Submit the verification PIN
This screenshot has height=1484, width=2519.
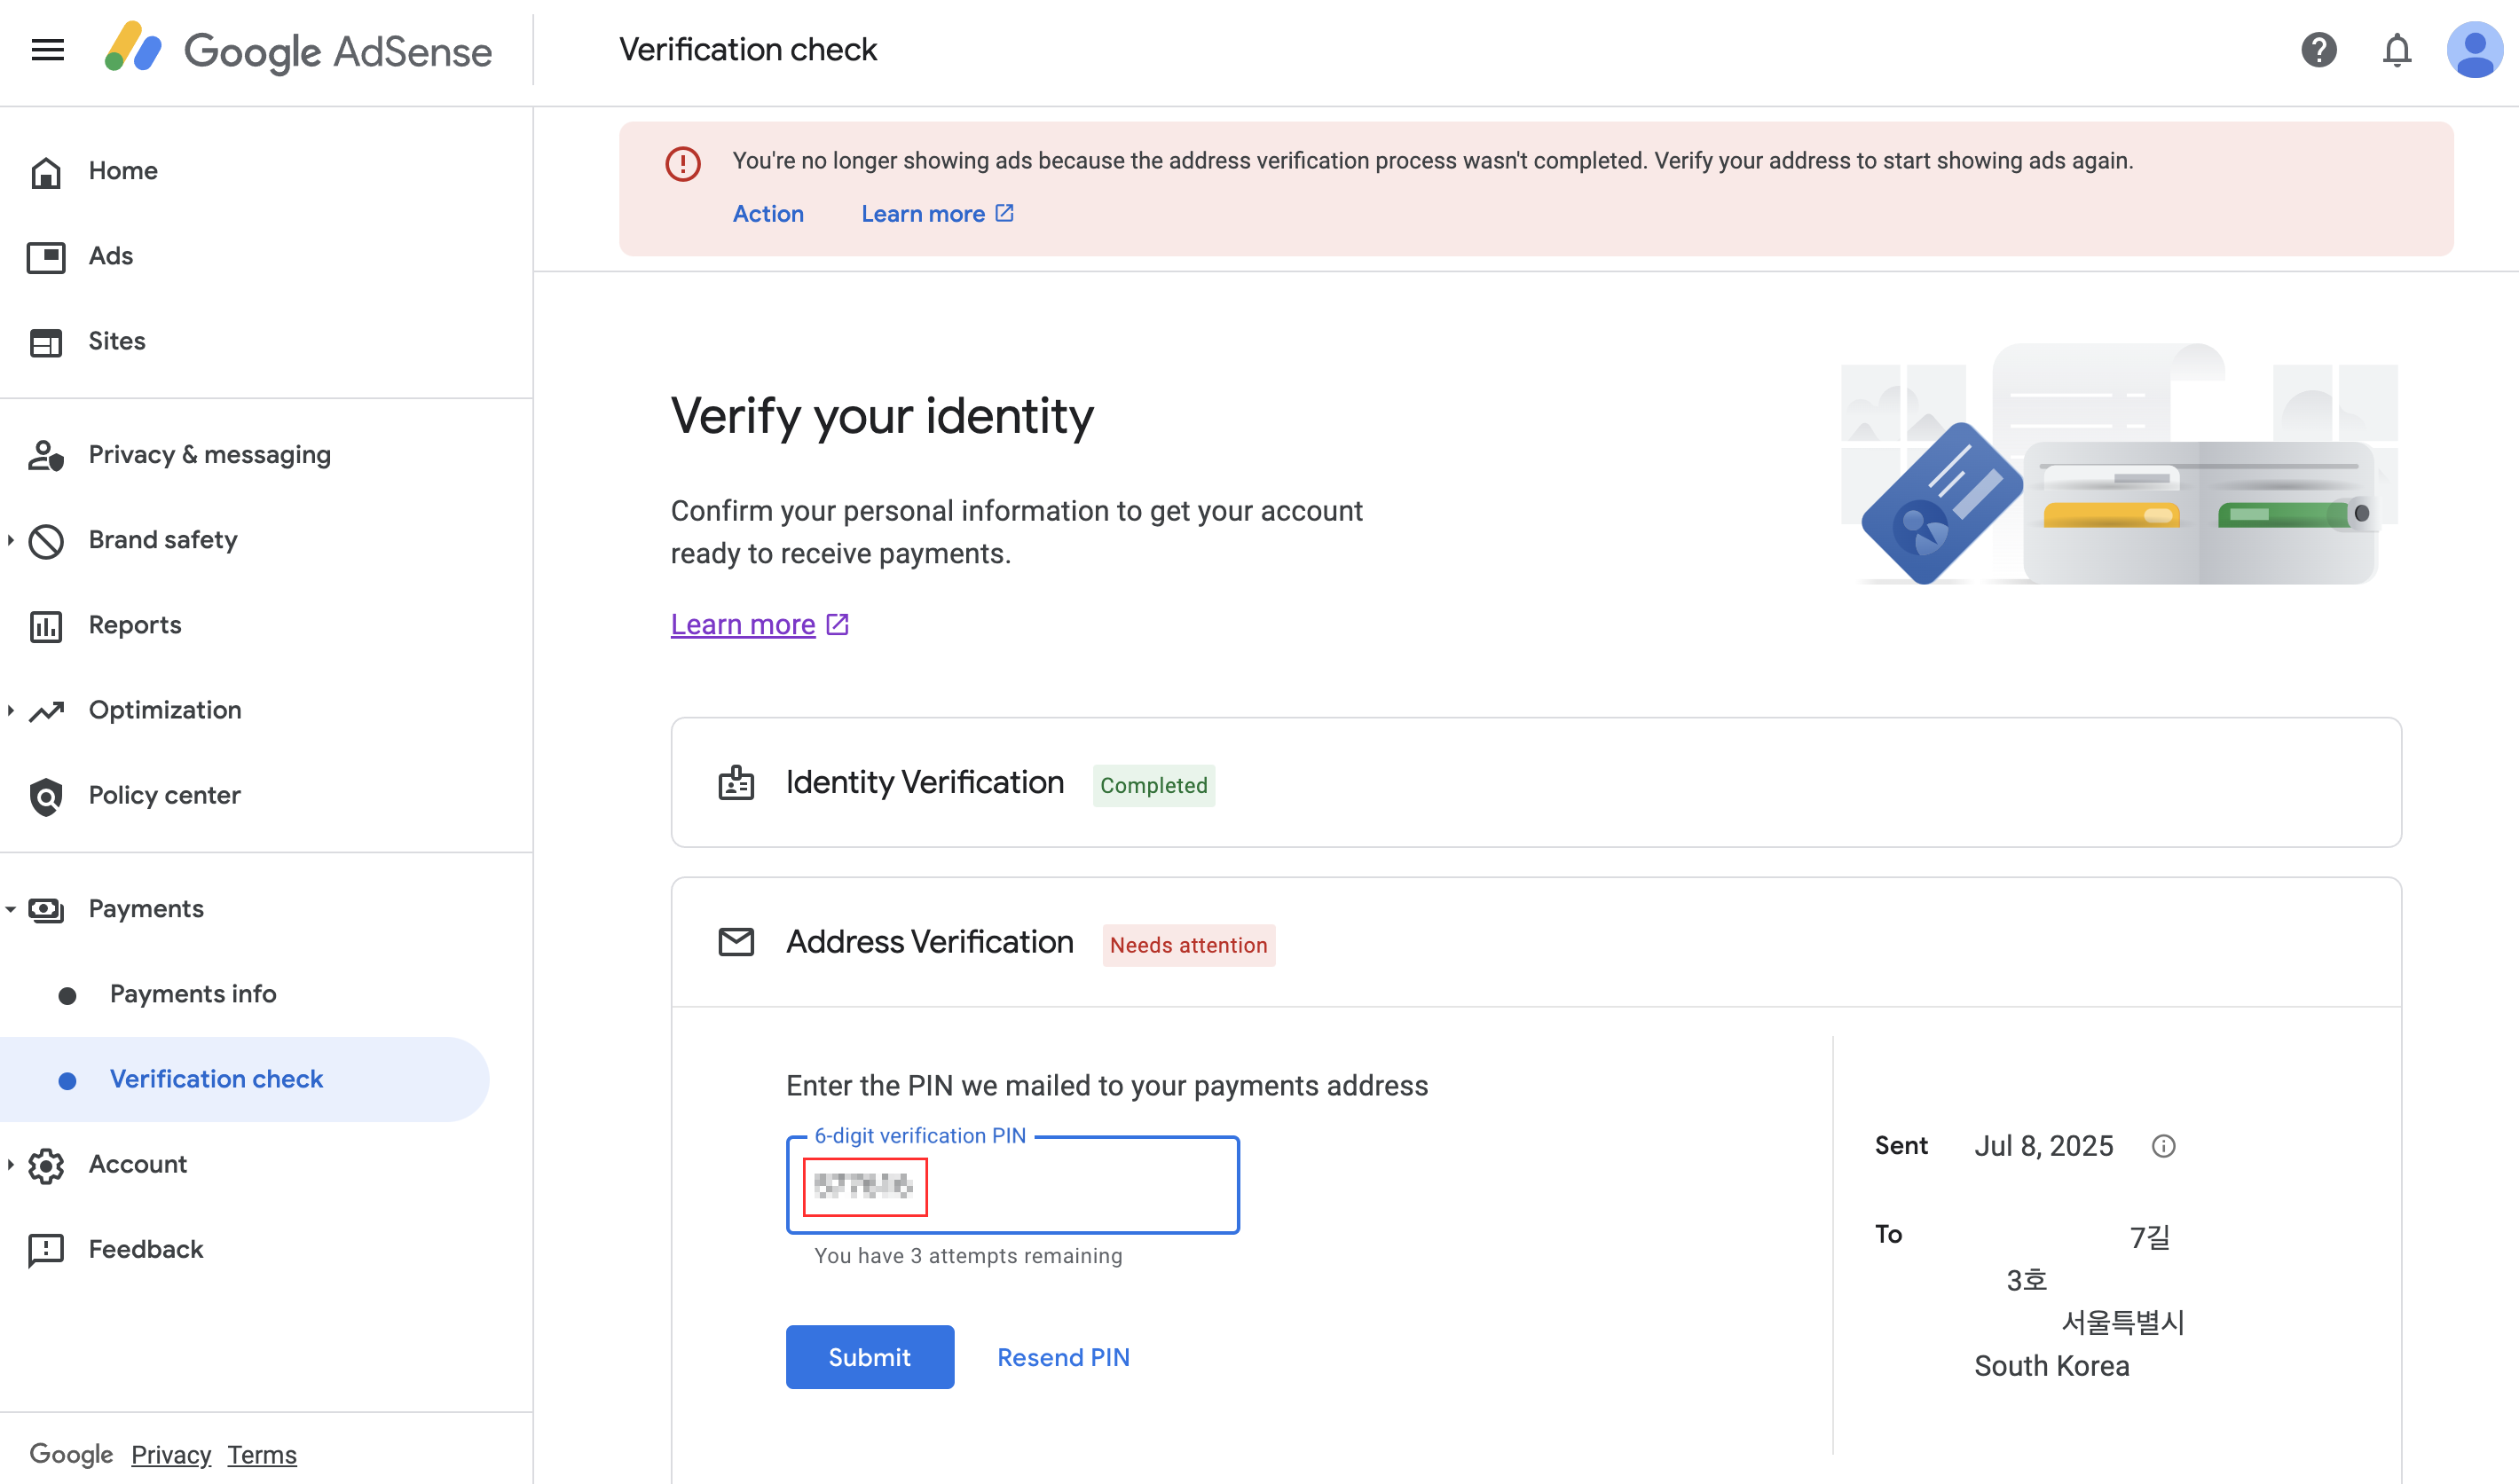[x=869, y=1357]
